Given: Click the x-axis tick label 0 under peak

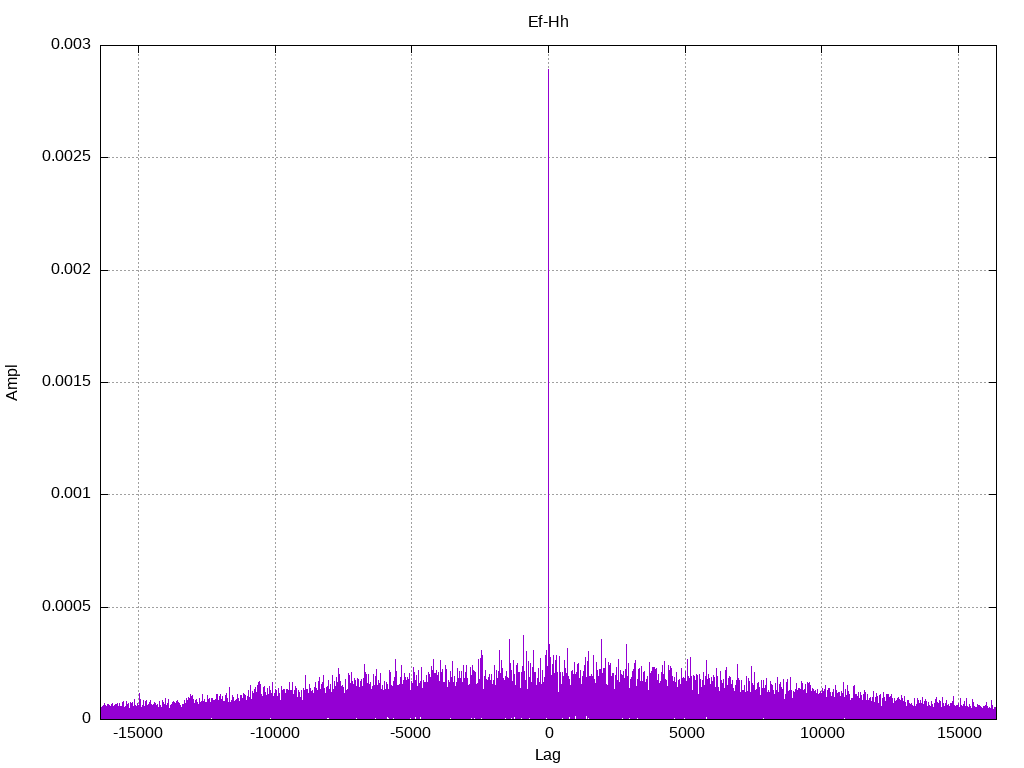Looking at the screenshot, I should coord(549,733).
